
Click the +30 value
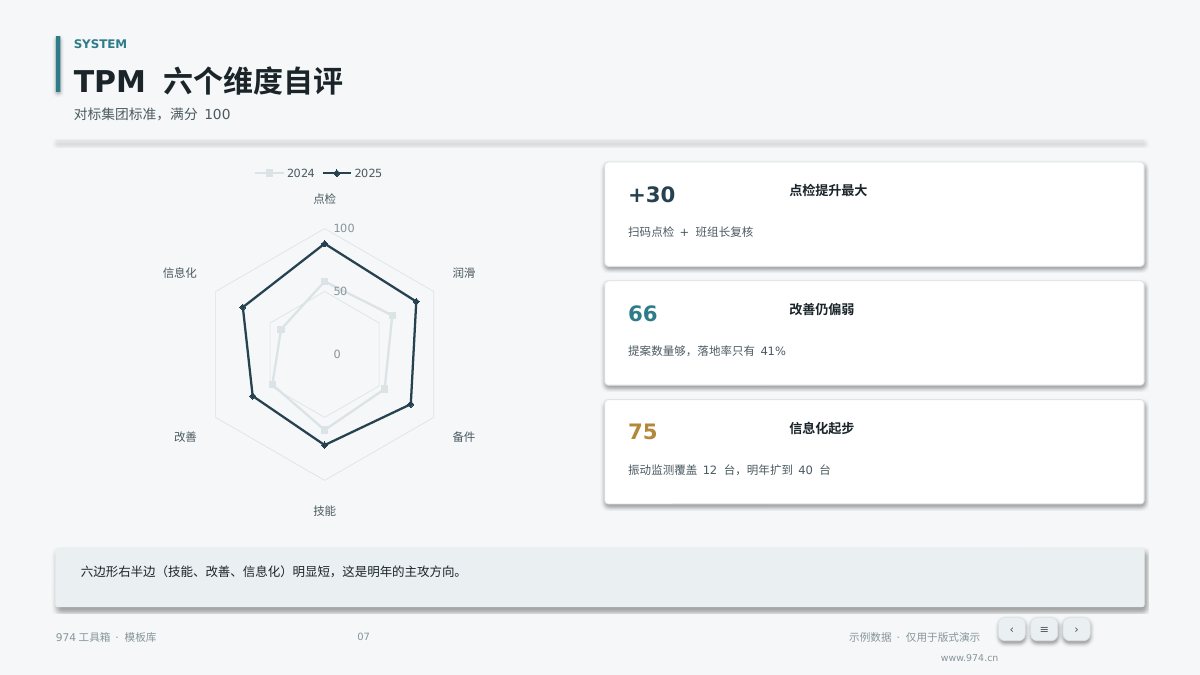click(x=652, y=195)
